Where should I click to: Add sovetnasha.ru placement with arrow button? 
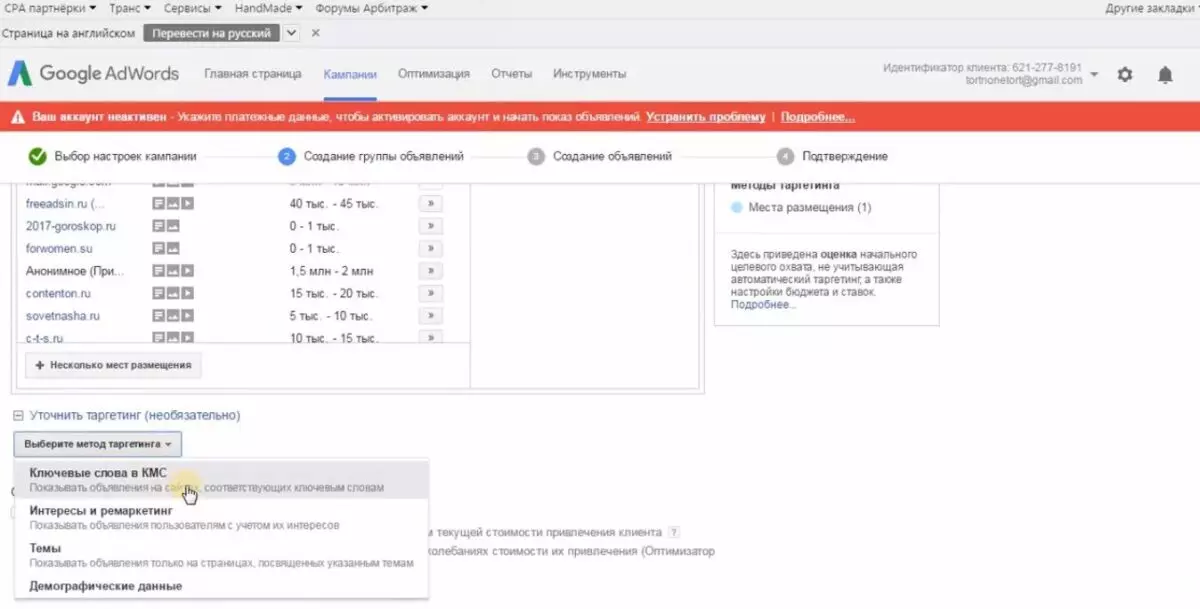pyautogui.click(x=430, y=316)
